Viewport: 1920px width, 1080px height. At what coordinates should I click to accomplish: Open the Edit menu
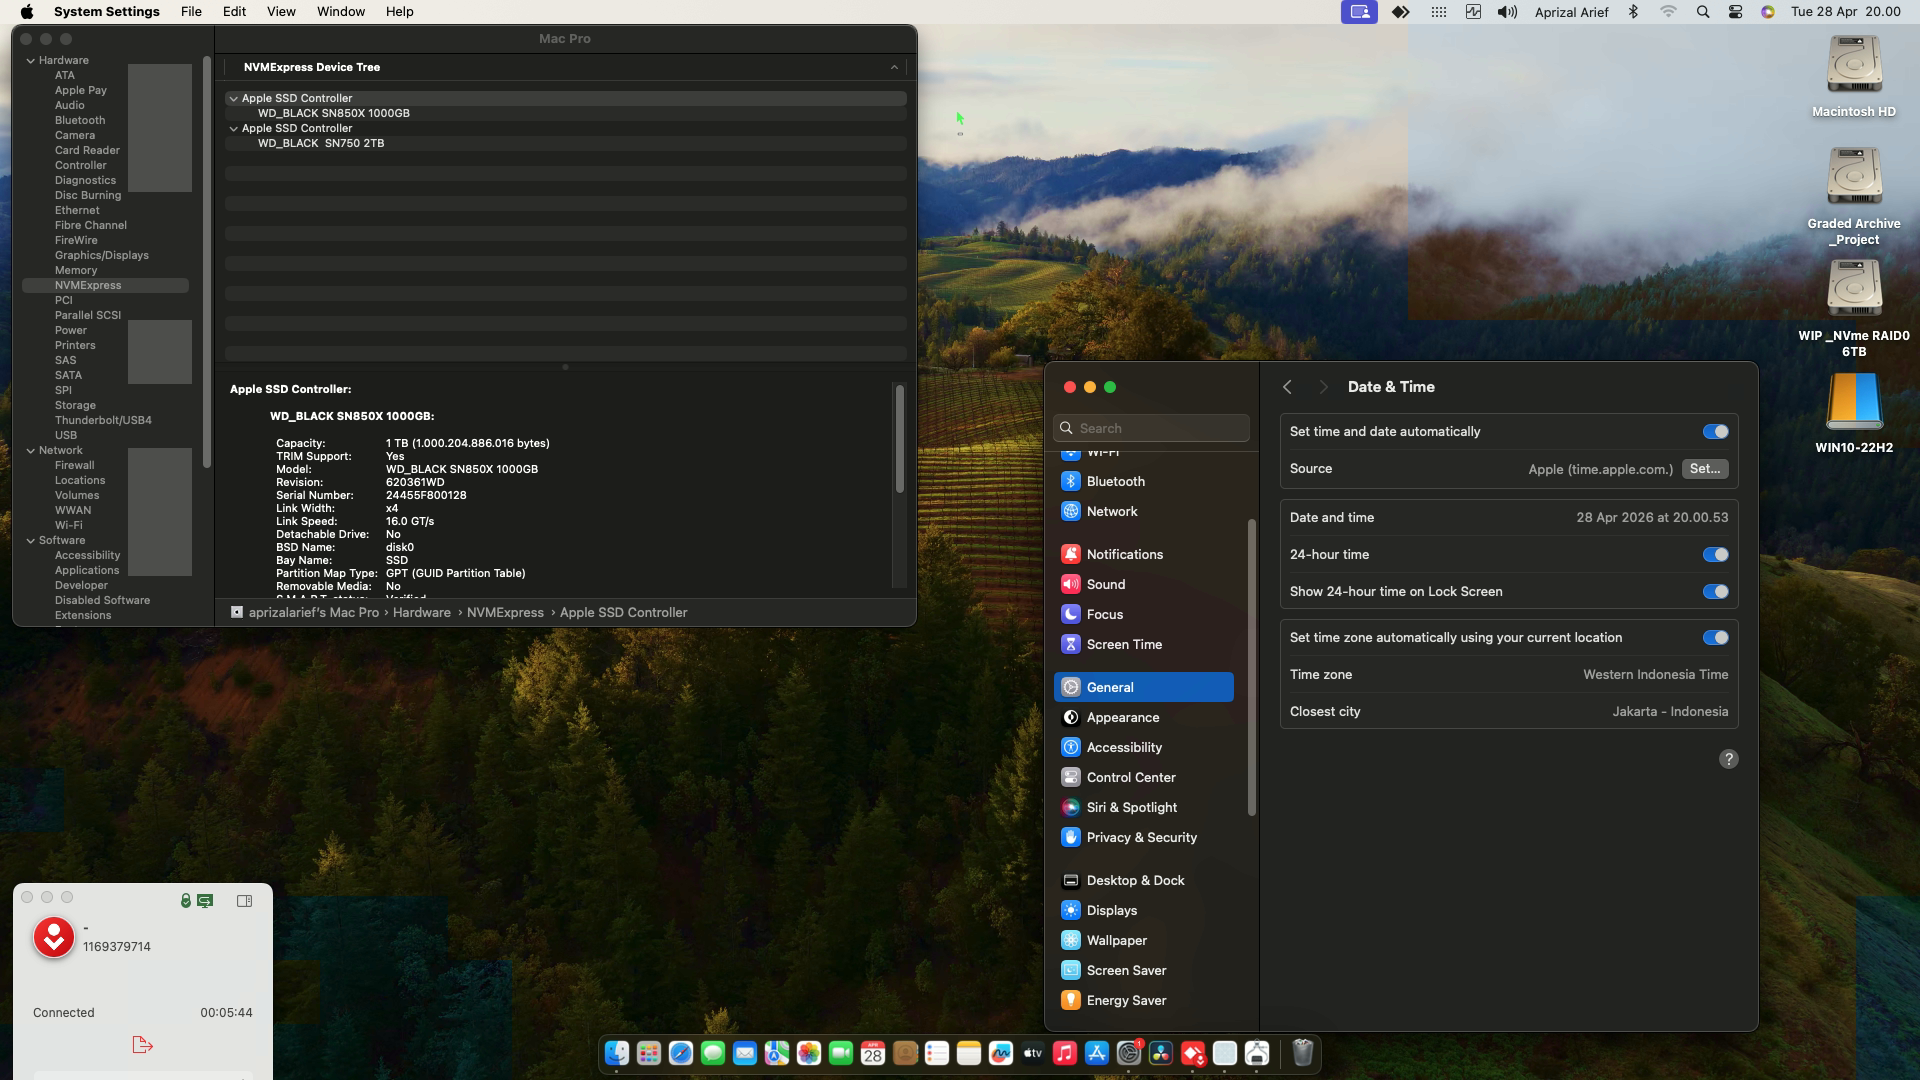(234, 12)
